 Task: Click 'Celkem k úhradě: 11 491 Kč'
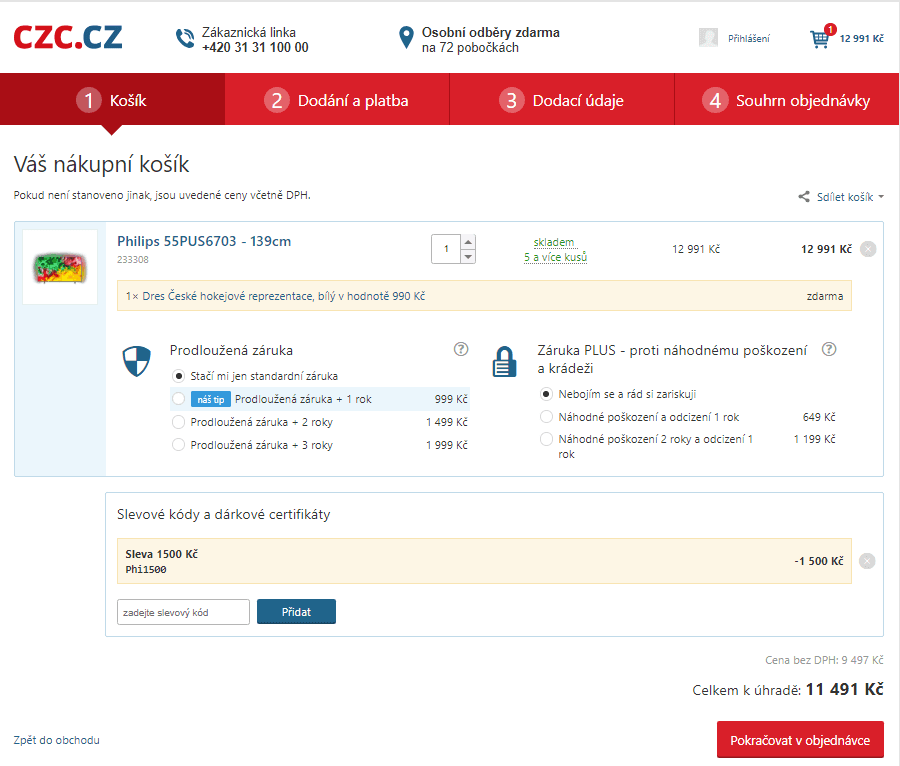click(x=788, y=689)
